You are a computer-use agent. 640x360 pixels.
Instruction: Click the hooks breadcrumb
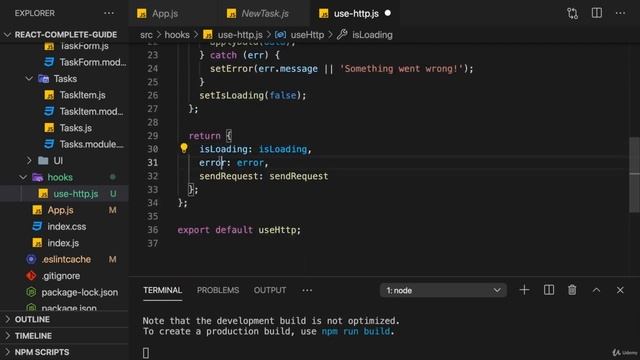177,35
